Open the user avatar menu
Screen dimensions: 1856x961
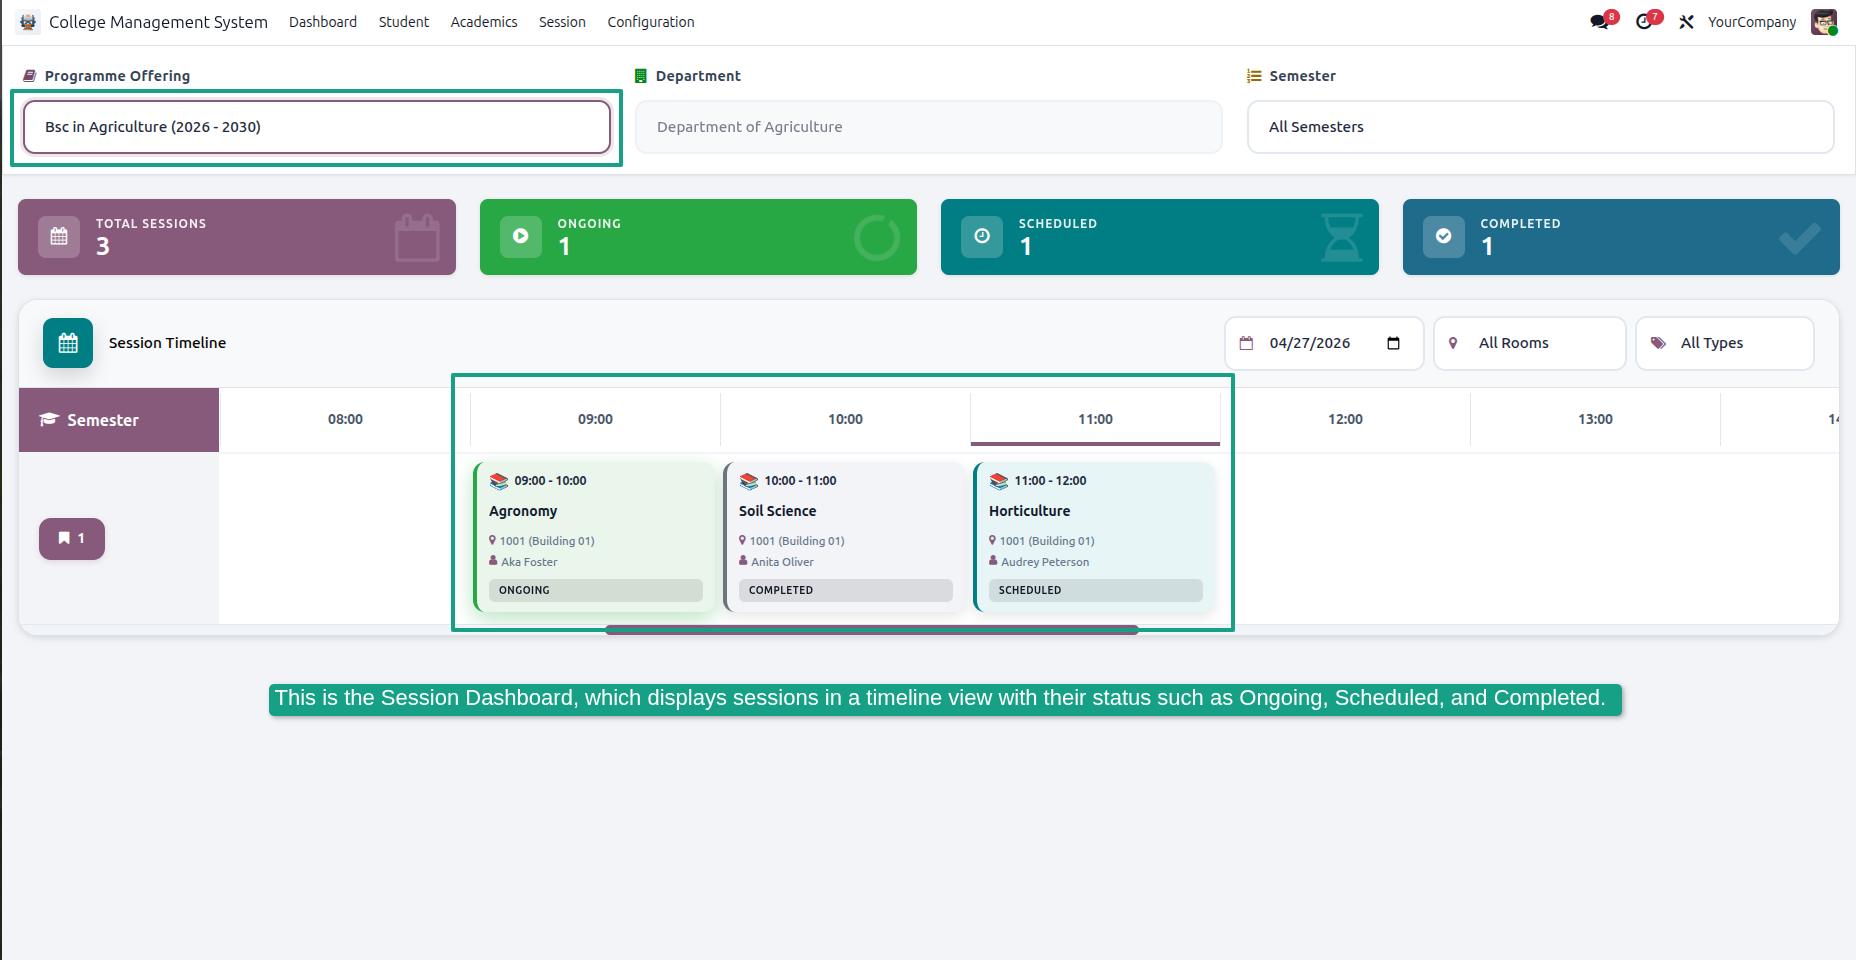pos(1824,22)
